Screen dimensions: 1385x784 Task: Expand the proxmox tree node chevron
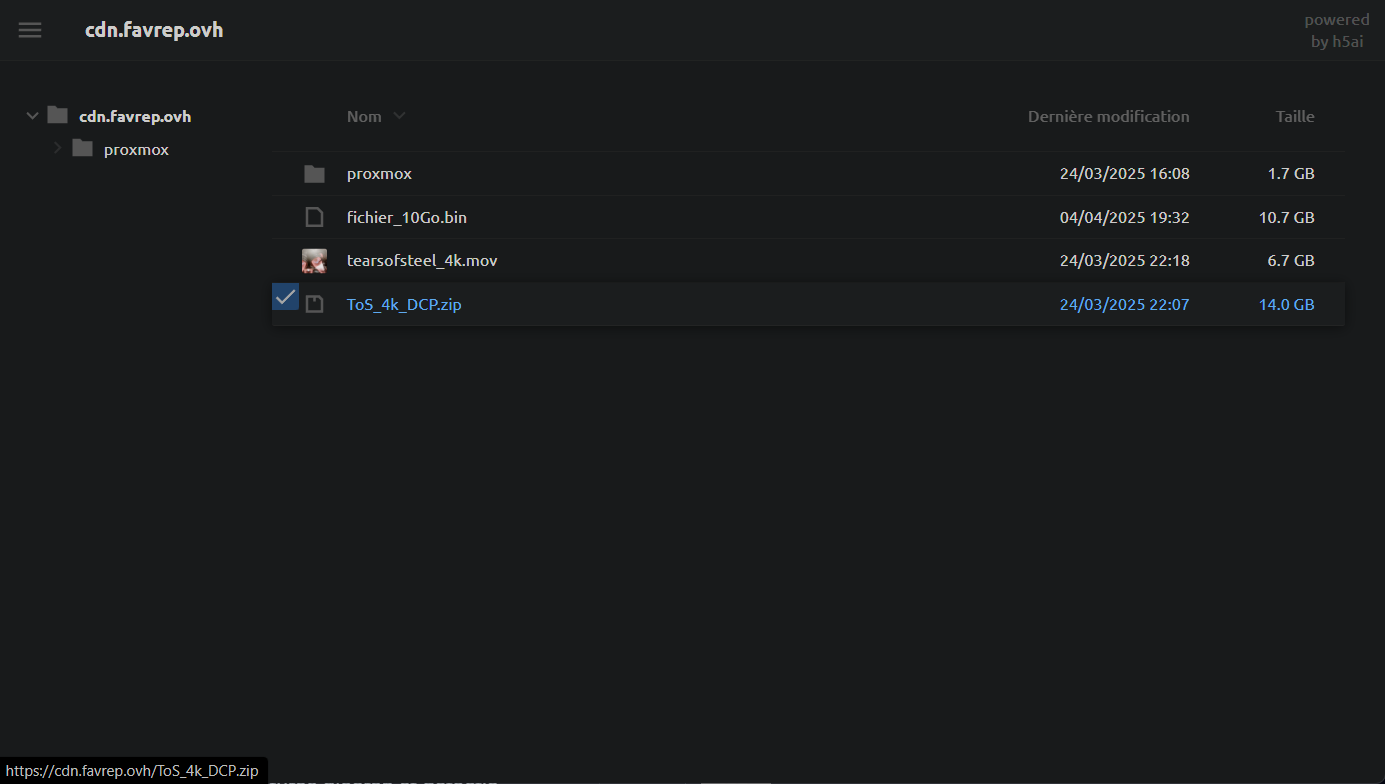pyautogui.click(x=57, y=149)
